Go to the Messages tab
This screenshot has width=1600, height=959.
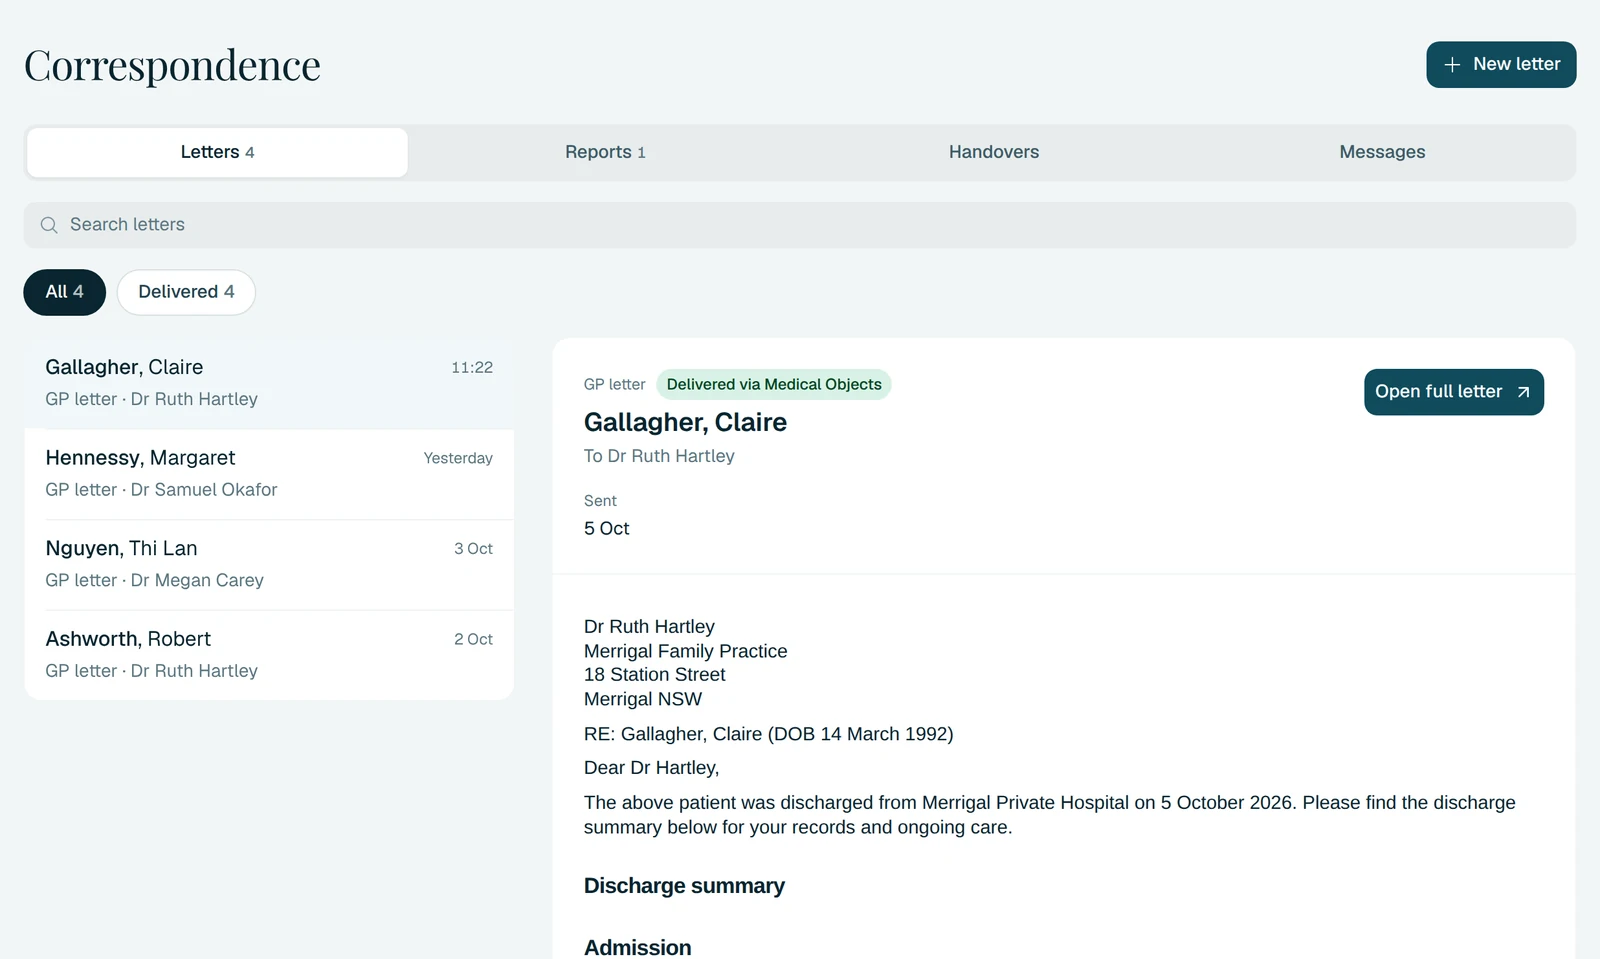[x=1382, y=152]
